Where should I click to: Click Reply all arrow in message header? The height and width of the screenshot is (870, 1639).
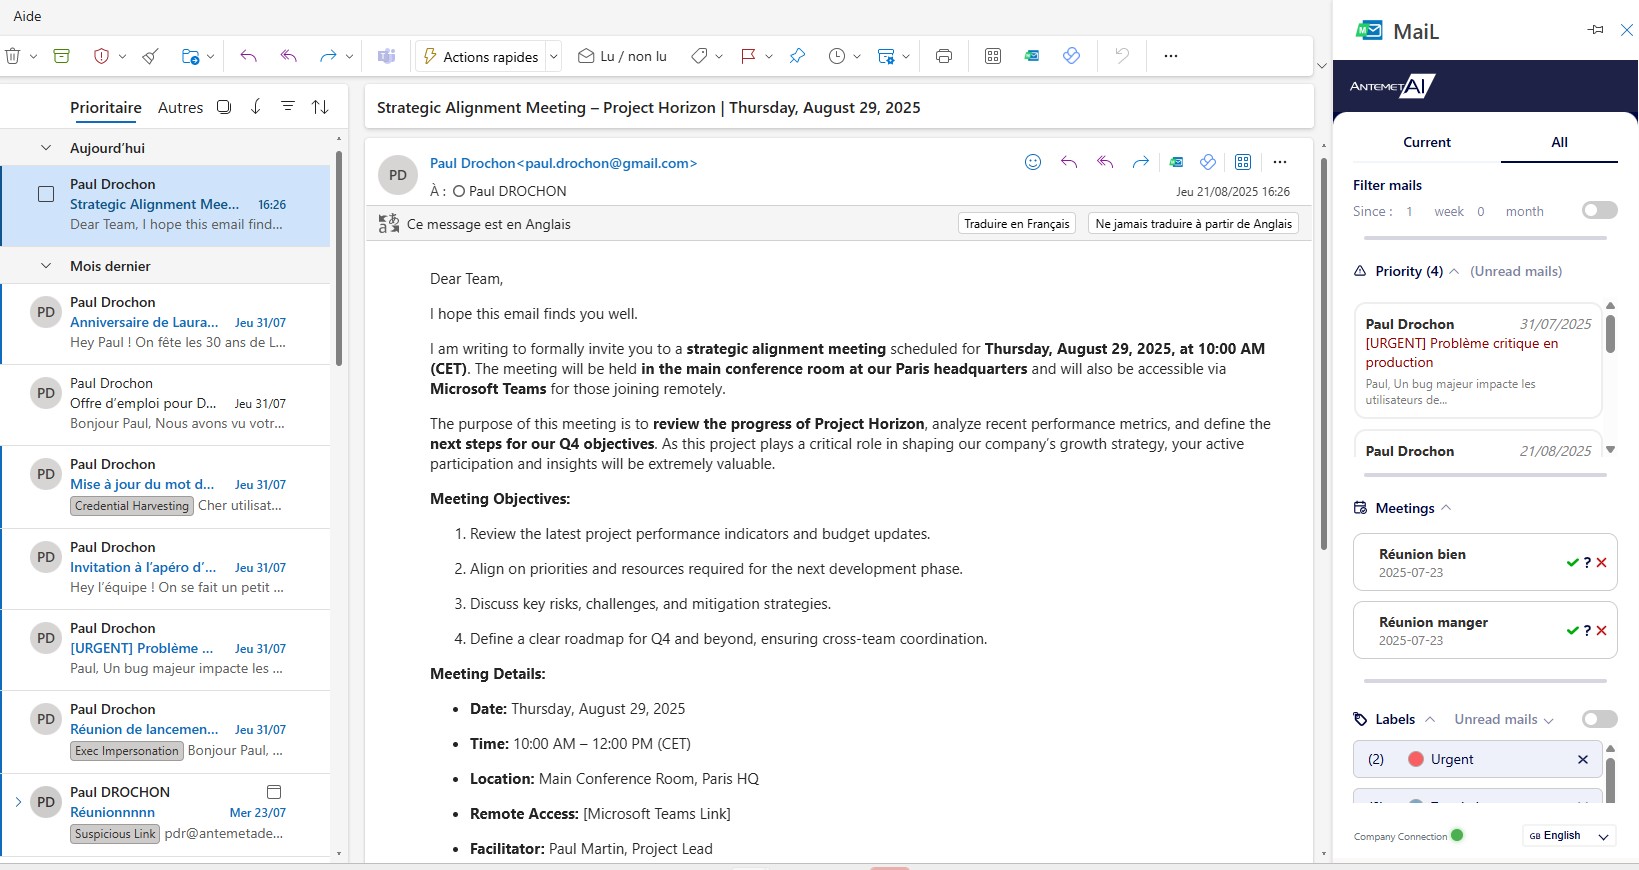[x=1105, y=162]
